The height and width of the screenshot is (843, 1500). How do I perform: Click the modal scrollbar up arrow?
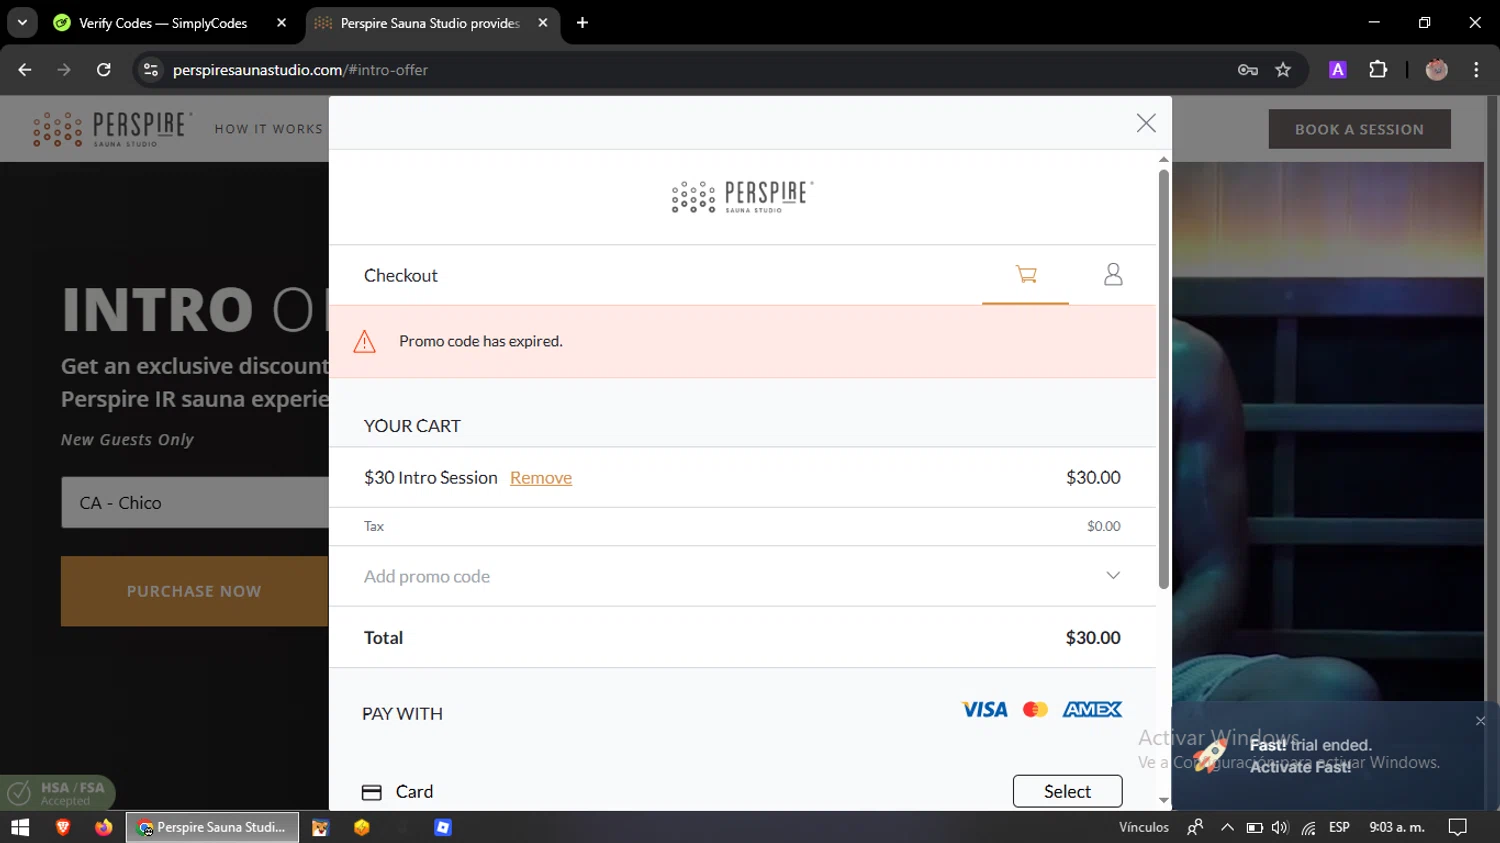tap(1164, 159)
